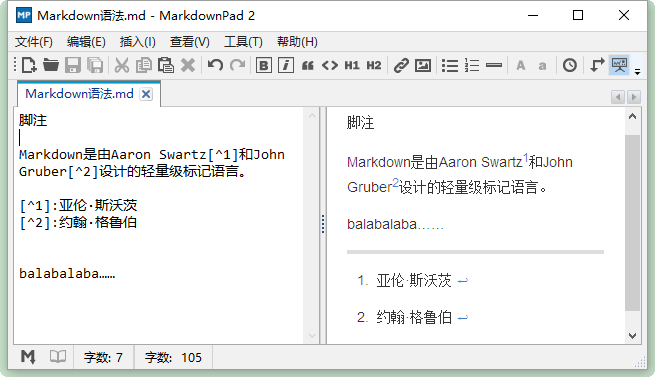
Task: Click return arrow after 约翰·格鲁伯 footnote
Action: coord(462,318)
